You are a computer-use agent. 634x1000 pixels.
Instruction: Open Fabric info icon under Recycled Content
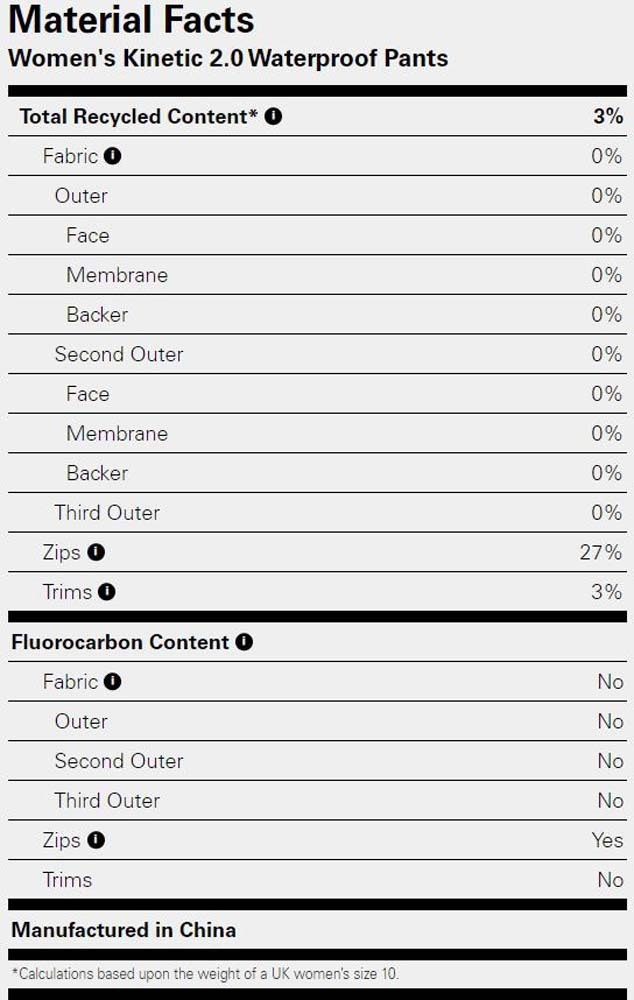[x=112, y=156]
